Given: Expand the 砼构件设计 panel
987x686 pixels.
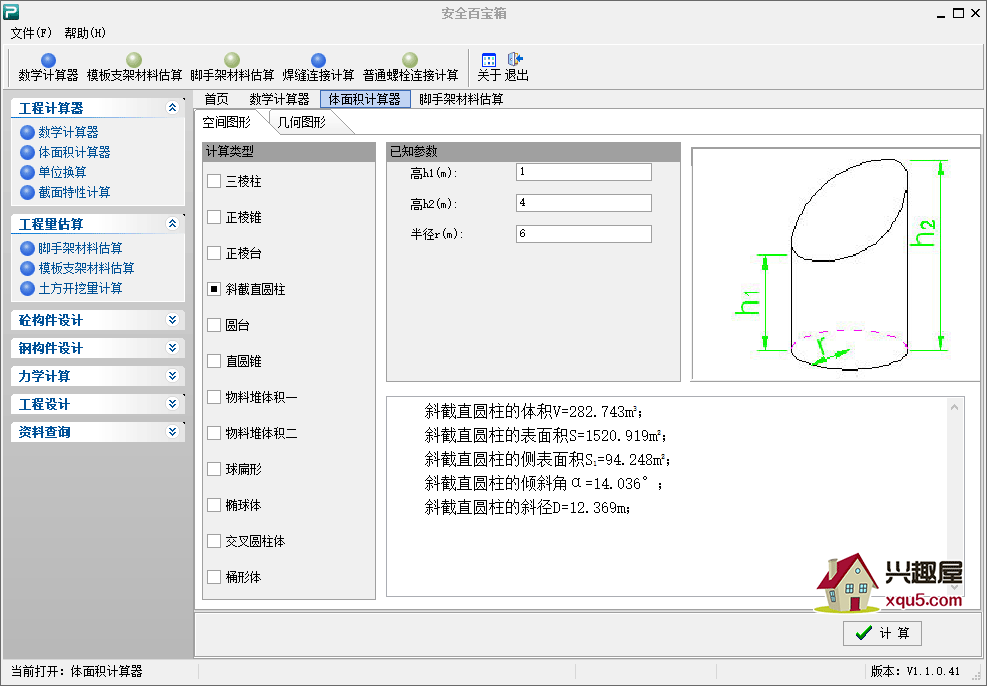Looking at the screenshot, I should click(x=172, y=320).
